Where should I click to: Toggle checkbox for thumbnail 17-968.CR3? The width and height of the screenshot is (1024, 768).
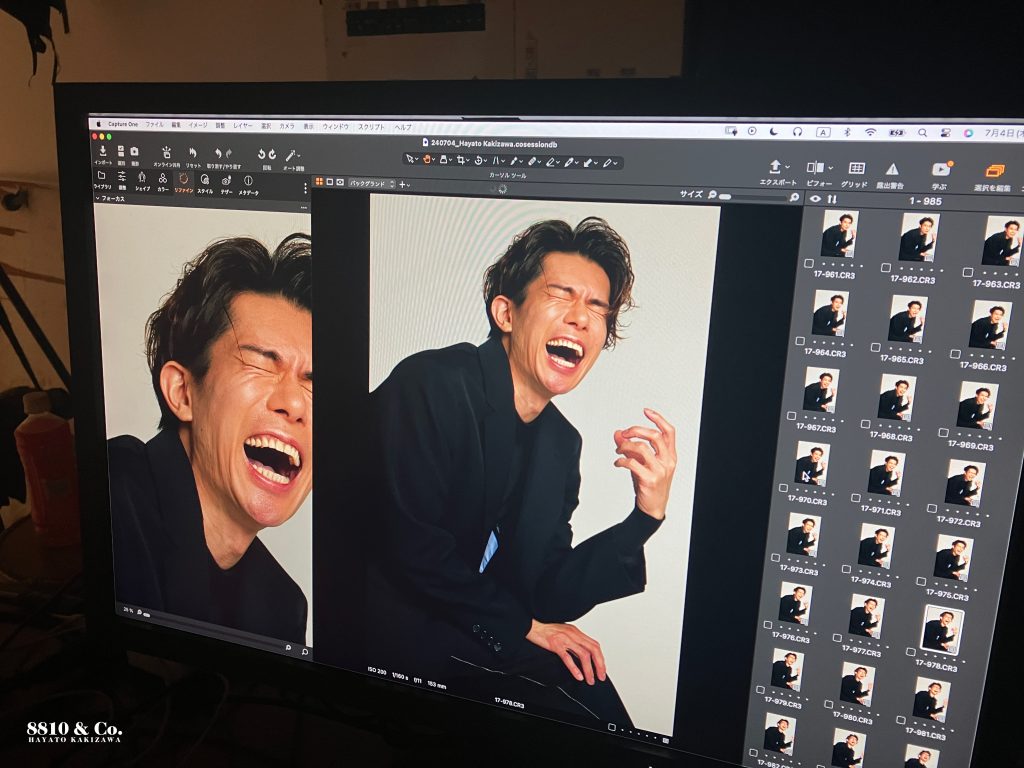[865, 424]
